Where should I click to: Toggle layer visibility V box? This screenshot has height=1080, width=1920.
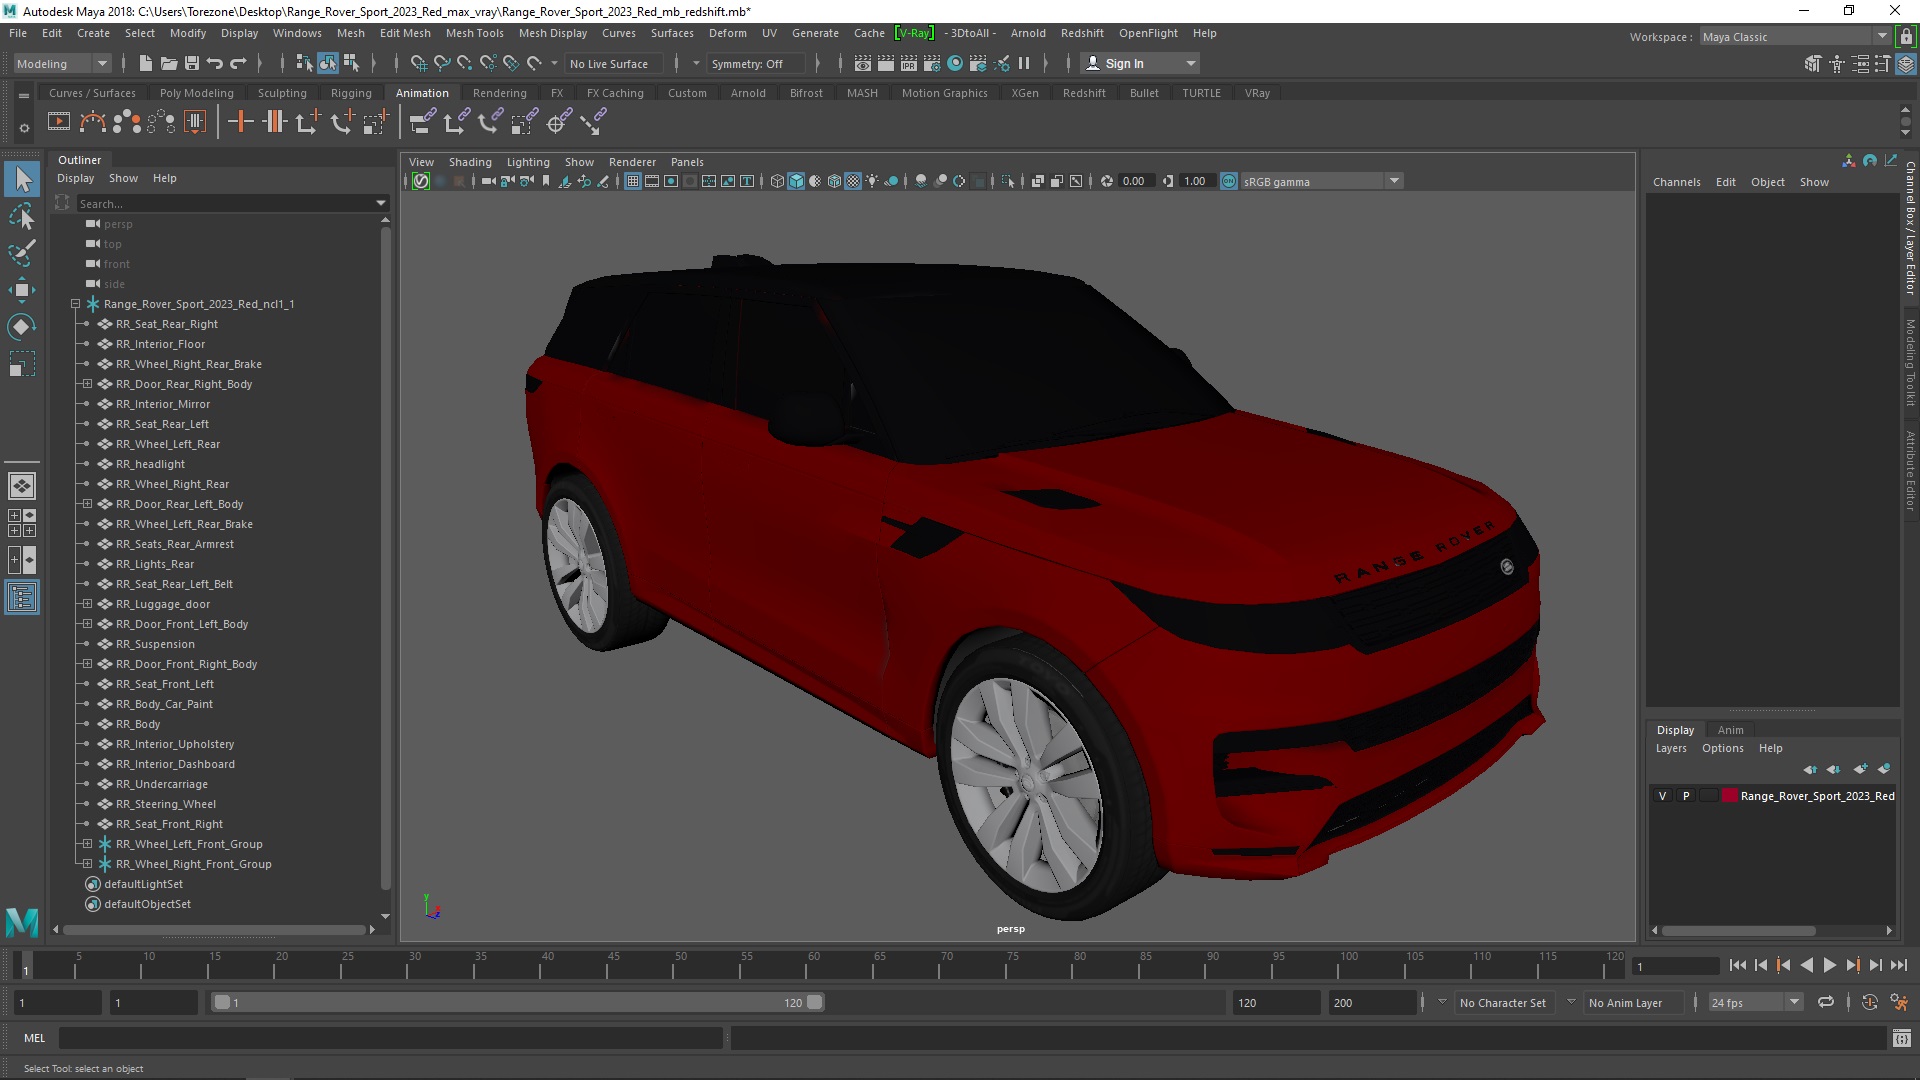tap(1663, 796)
